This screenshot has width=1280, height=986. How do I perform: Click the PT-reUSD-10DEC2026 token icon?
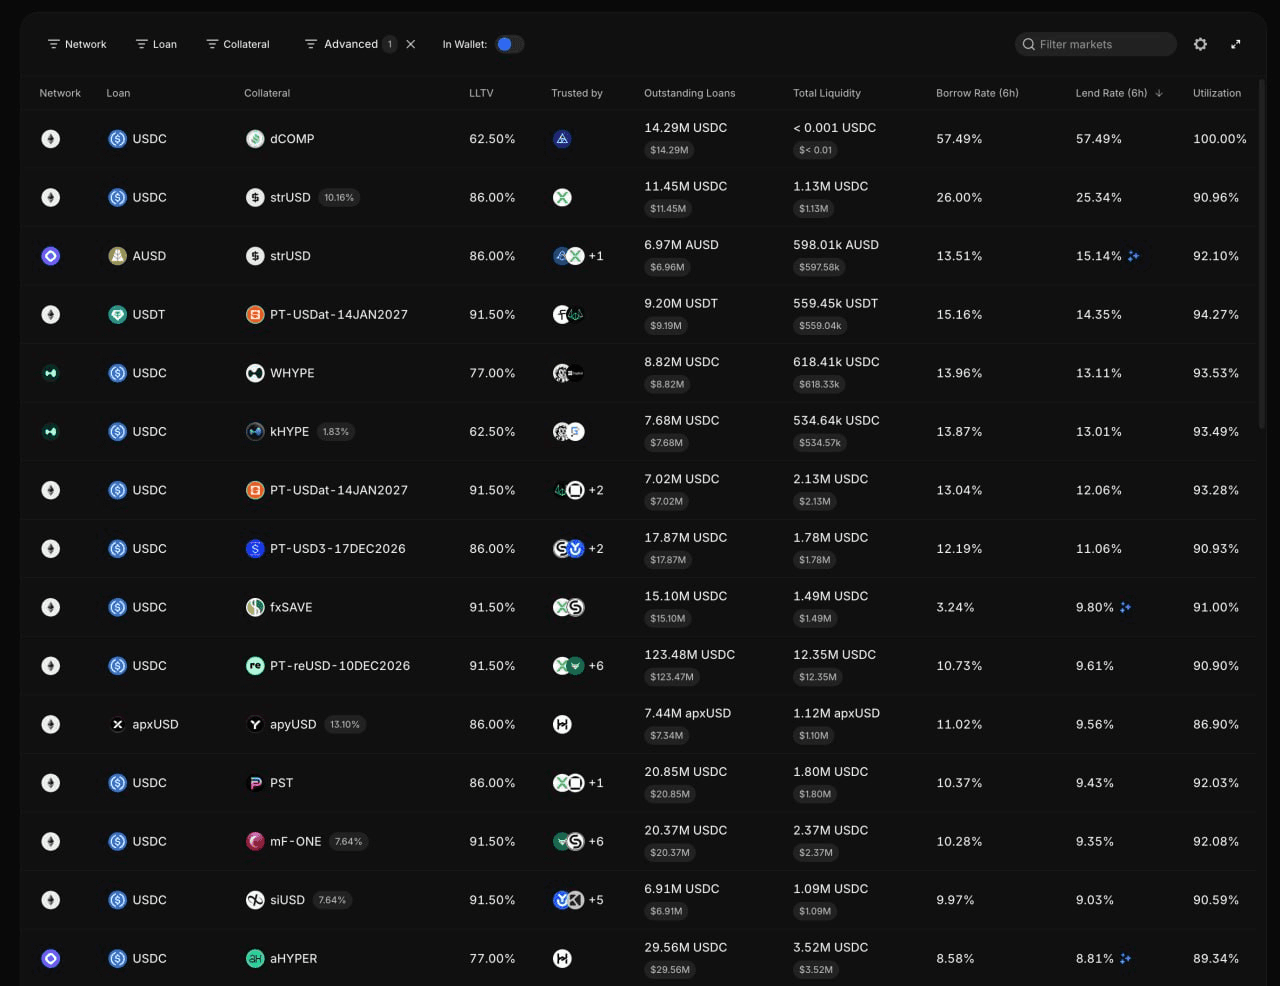255,666
